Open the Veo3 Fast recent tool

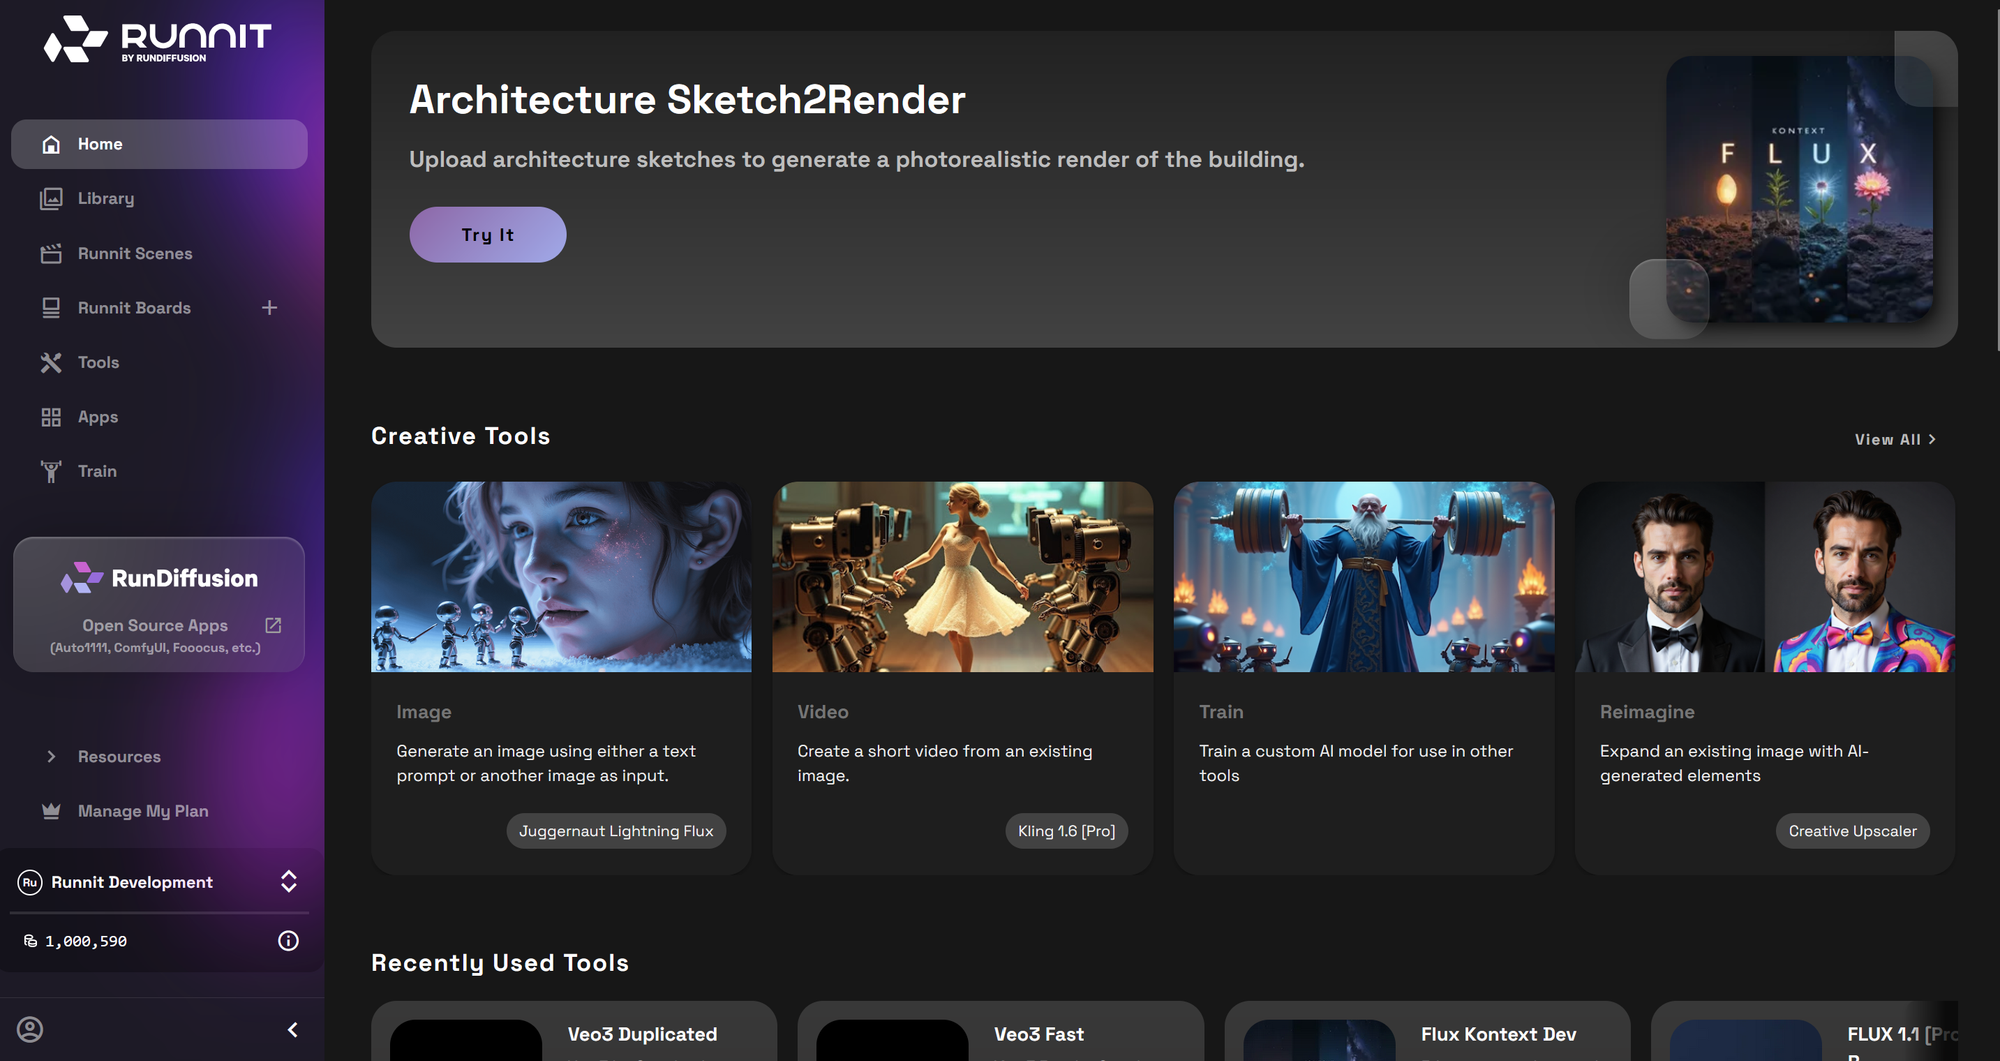[x=1000, y=1031]
